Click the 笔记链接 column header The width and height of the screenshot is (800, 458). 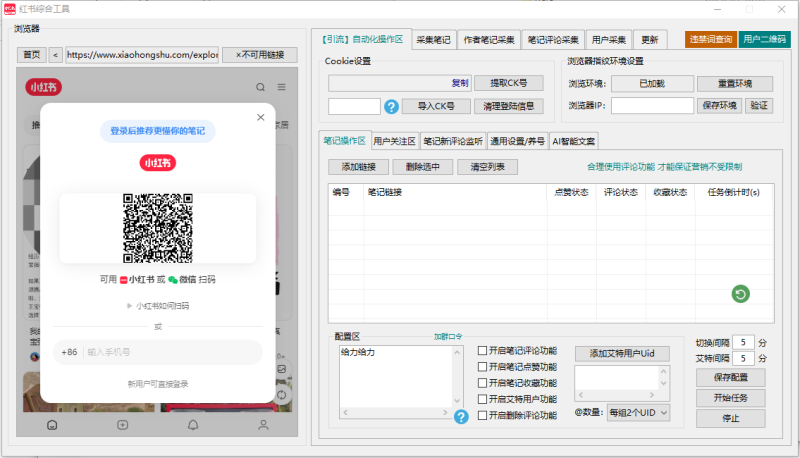click(x=455, y=192)
